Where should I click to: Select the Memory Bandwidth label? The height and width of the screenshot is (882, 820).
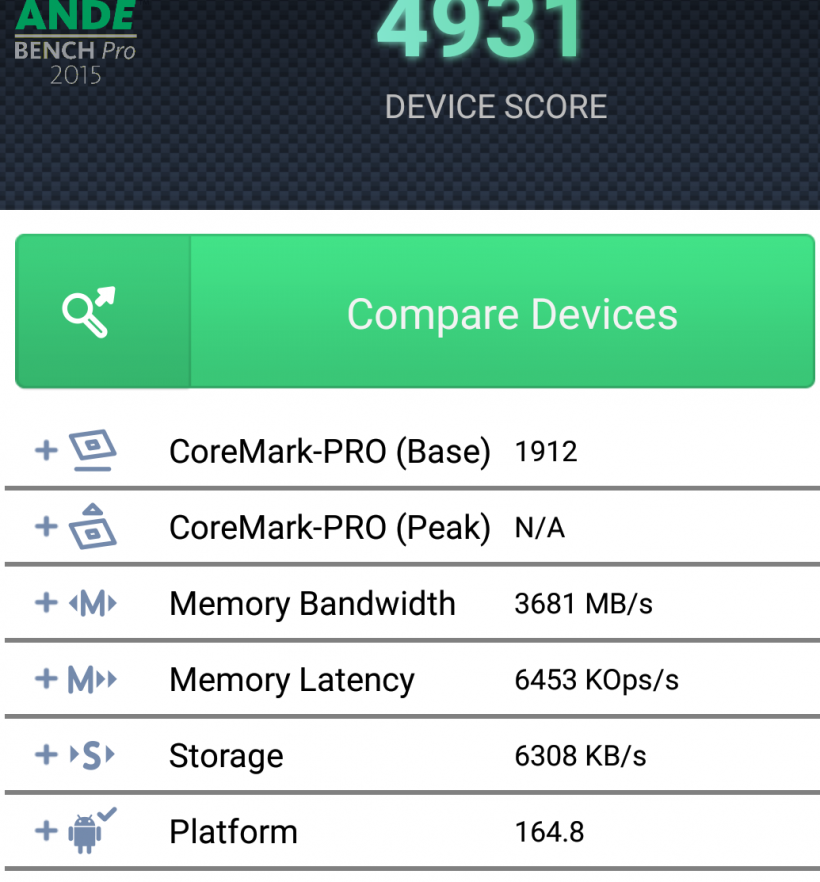tap(312, 604)
